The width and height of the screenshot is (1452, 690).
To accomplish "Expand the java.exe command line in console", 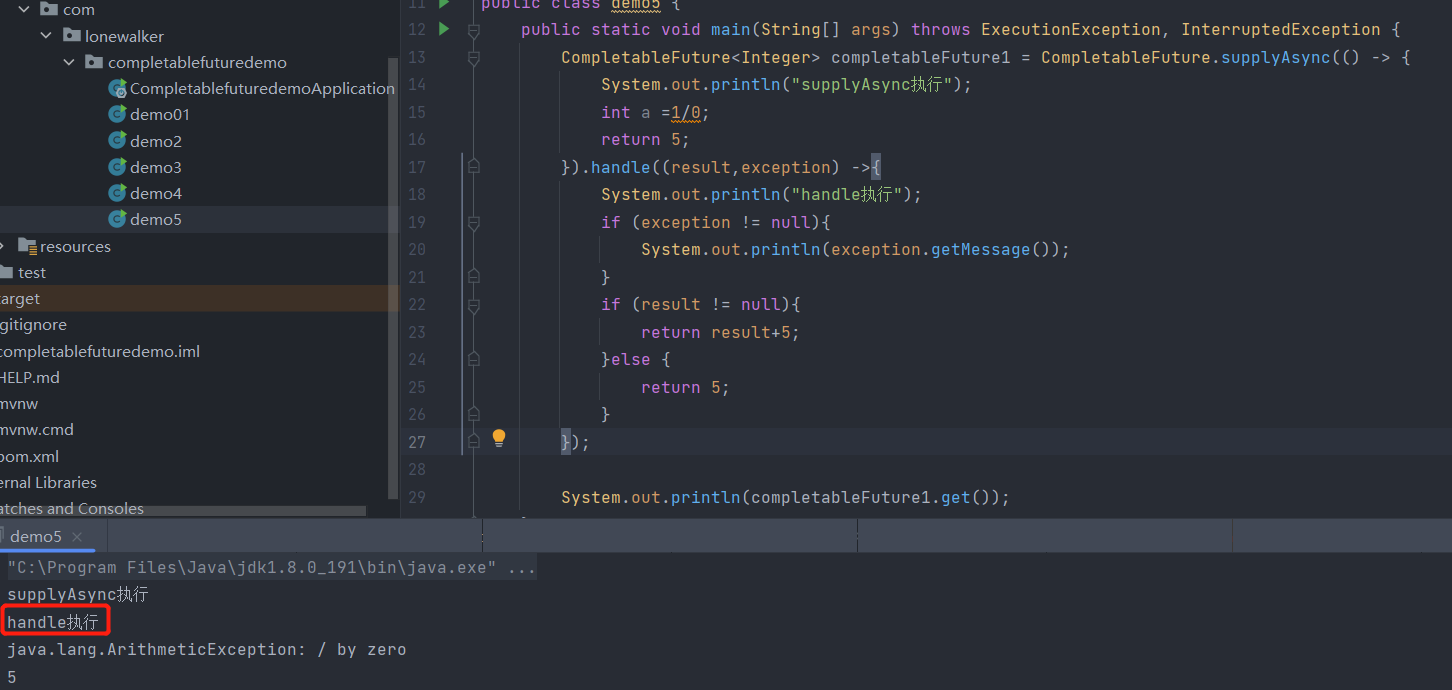I will pos(272,568).
